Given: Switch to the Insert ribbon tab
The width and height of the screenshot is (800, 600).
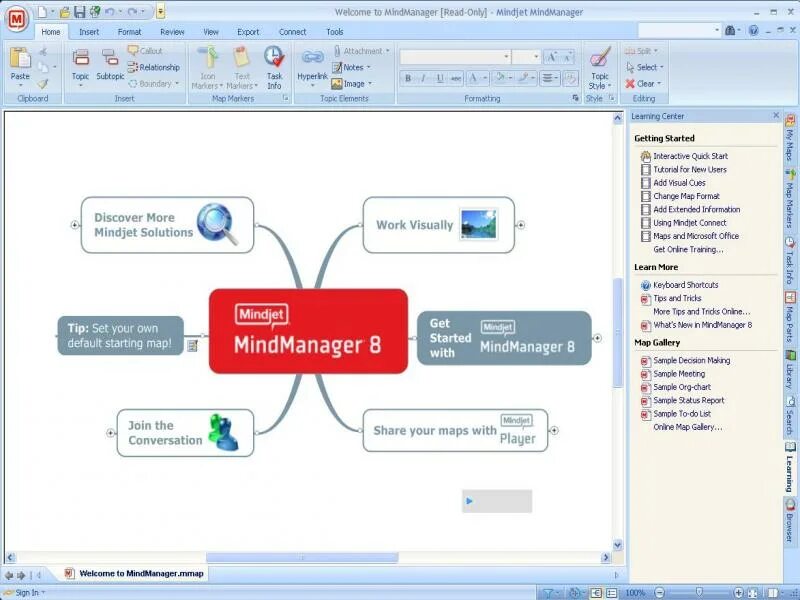Looking at the screenshot, I should click(x=89, y=32).
